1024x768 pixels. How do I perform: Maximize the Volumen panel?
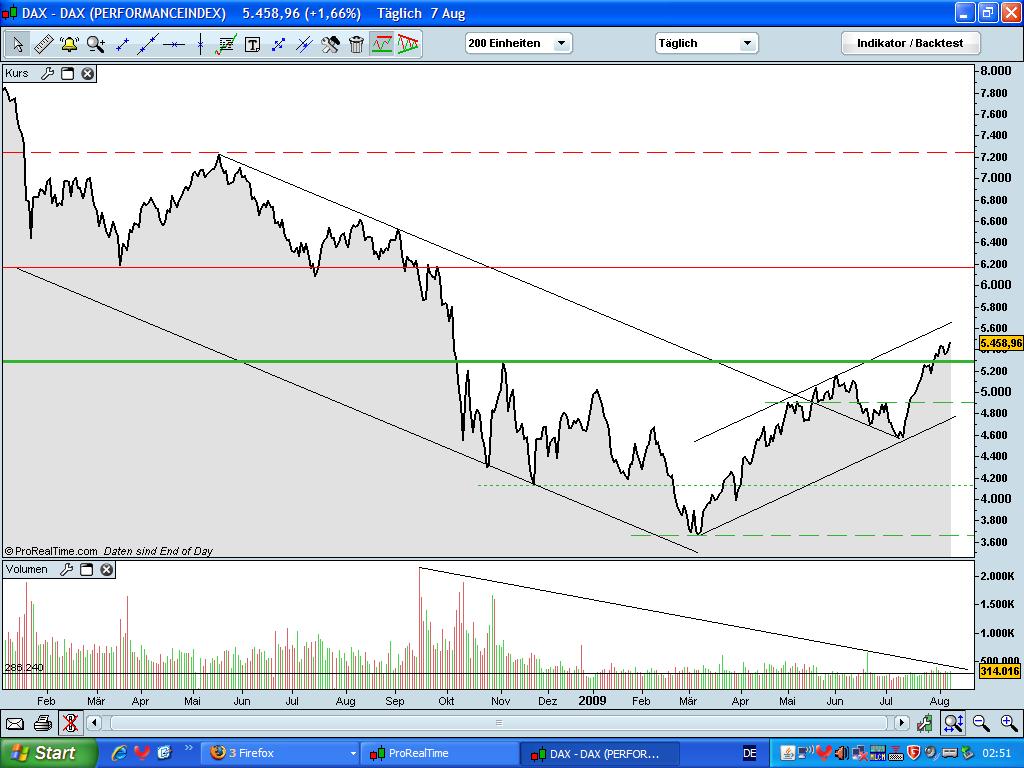(86, 569)
